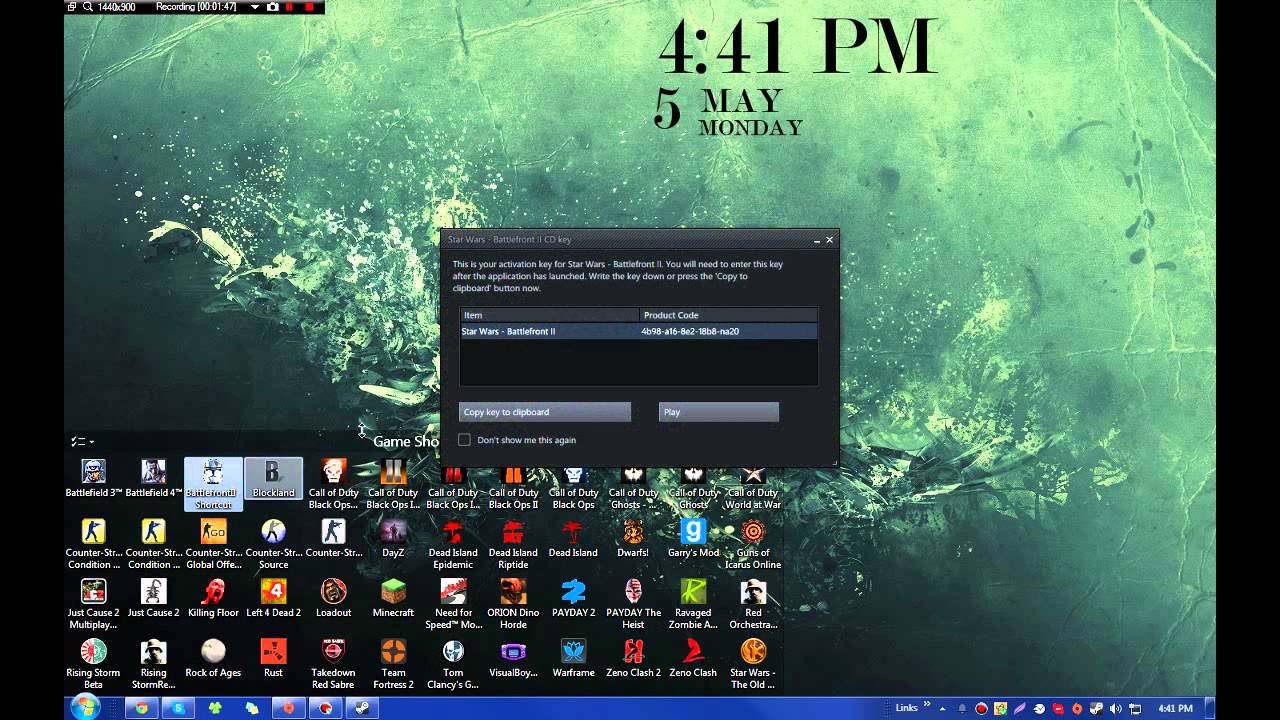Open the Zeno Clash 2 icon
1280x720 pixels.
[633, 658]
